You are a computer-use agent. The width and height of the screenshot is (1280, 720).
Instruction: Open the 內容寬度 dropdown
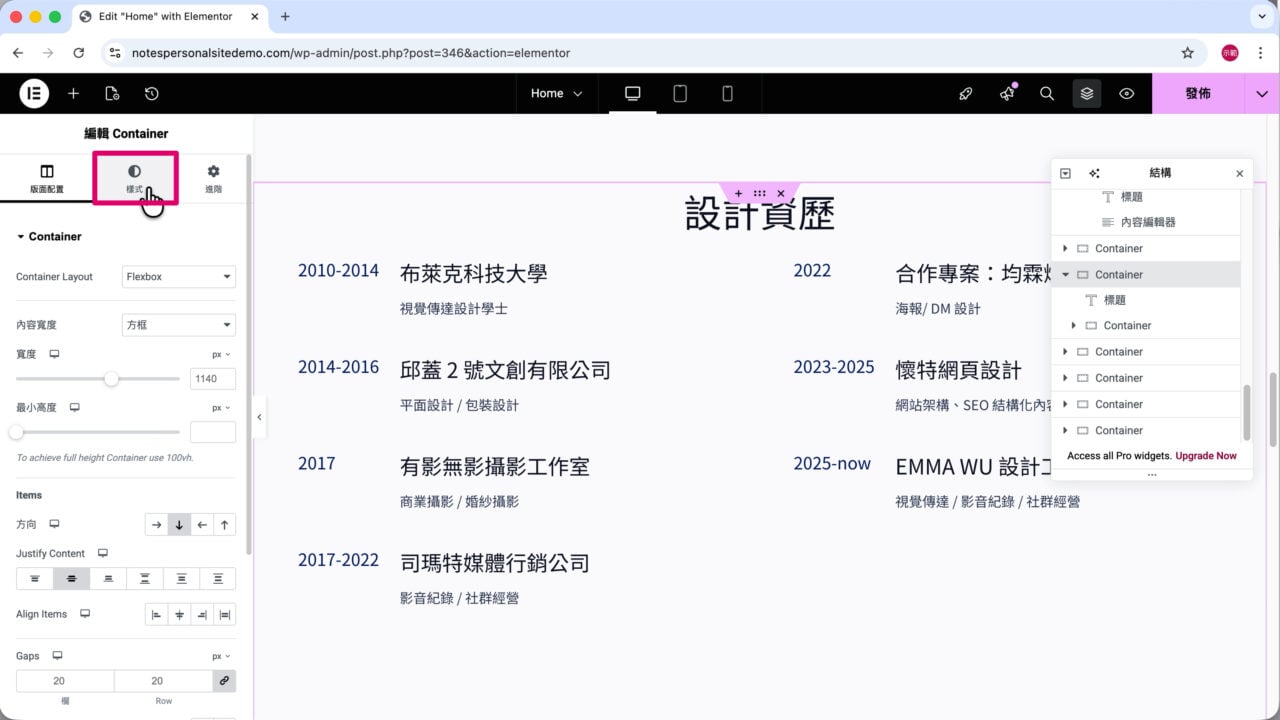click(x=179, y=325)
